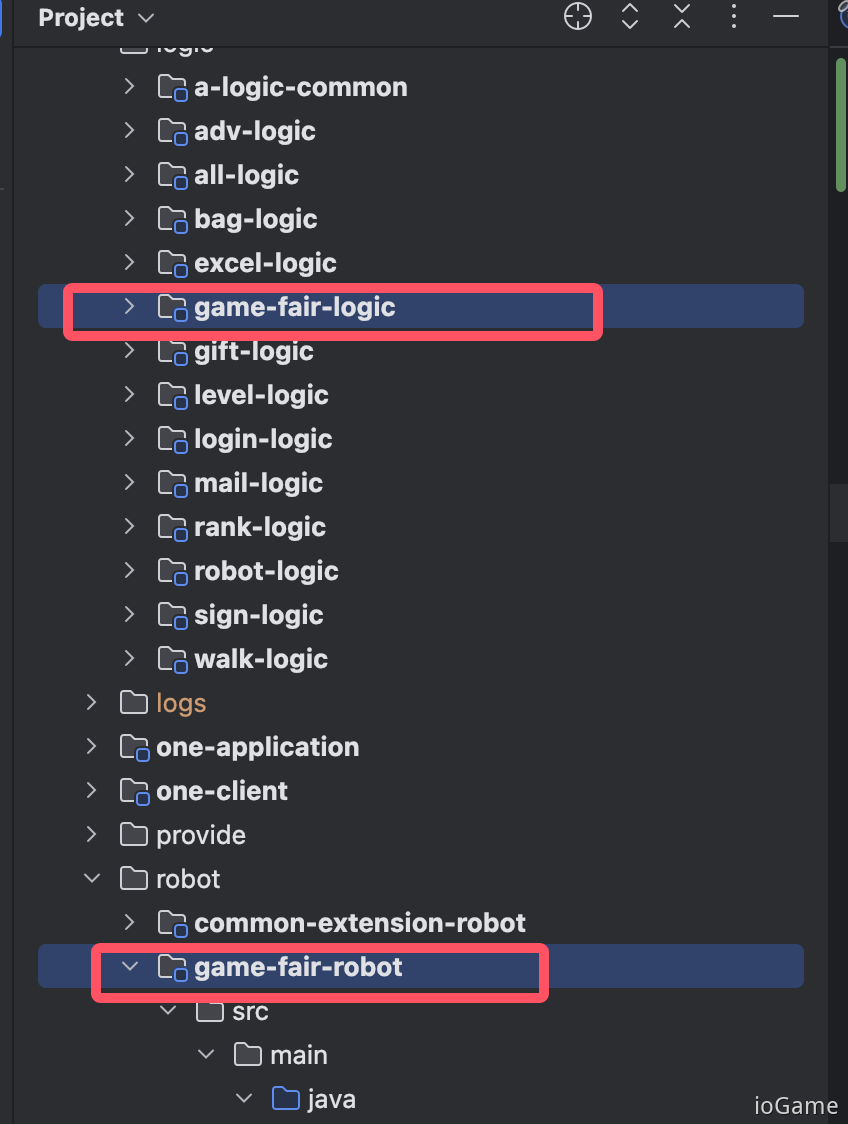The width and height of the screenshot is (848, 1124).
Task: Collapse the game-fair-robot module
Action: (x=129, y=967)
